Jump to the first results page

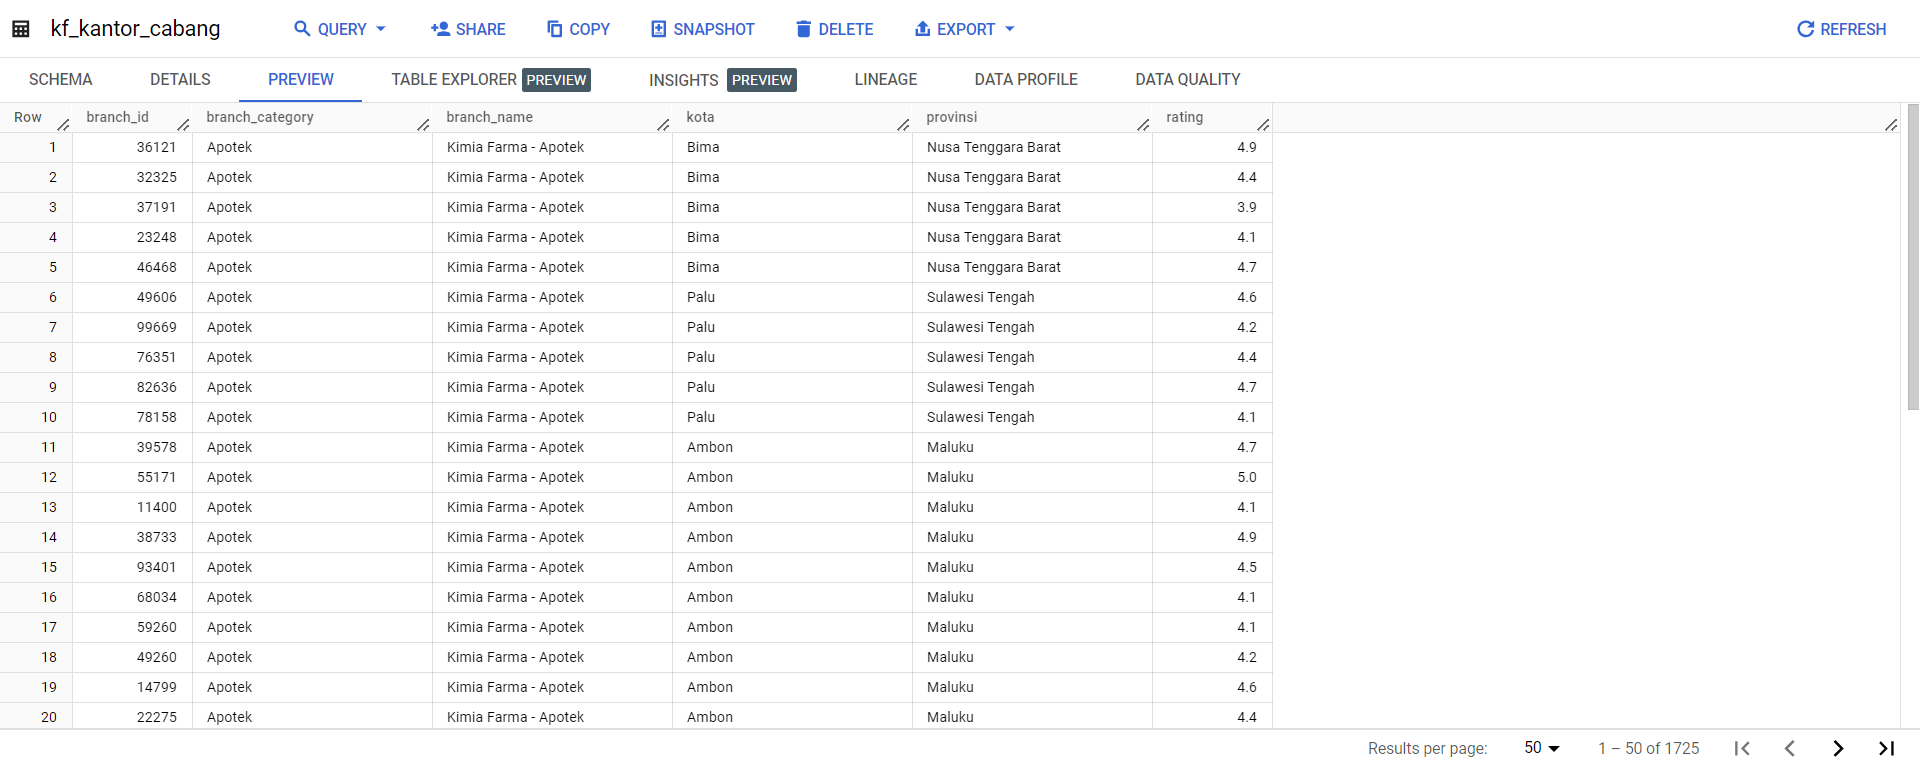[1742, 748]
